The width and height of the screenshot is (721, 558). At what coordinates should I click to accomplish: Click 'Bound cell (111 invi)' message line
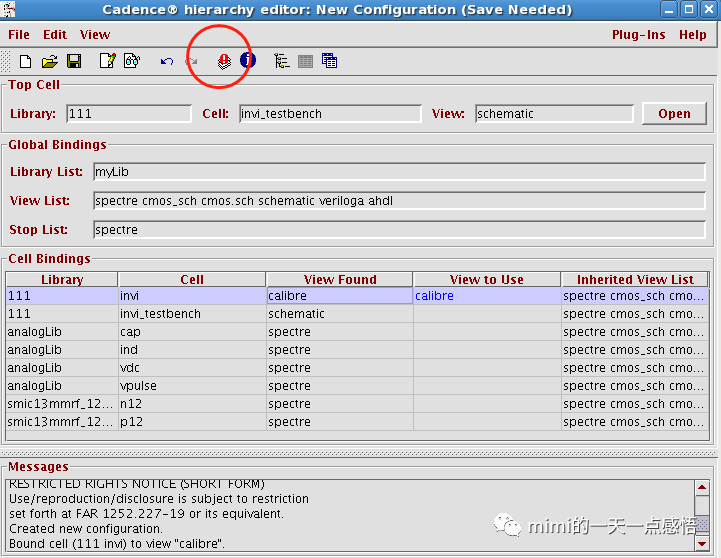tap(117, 544)
